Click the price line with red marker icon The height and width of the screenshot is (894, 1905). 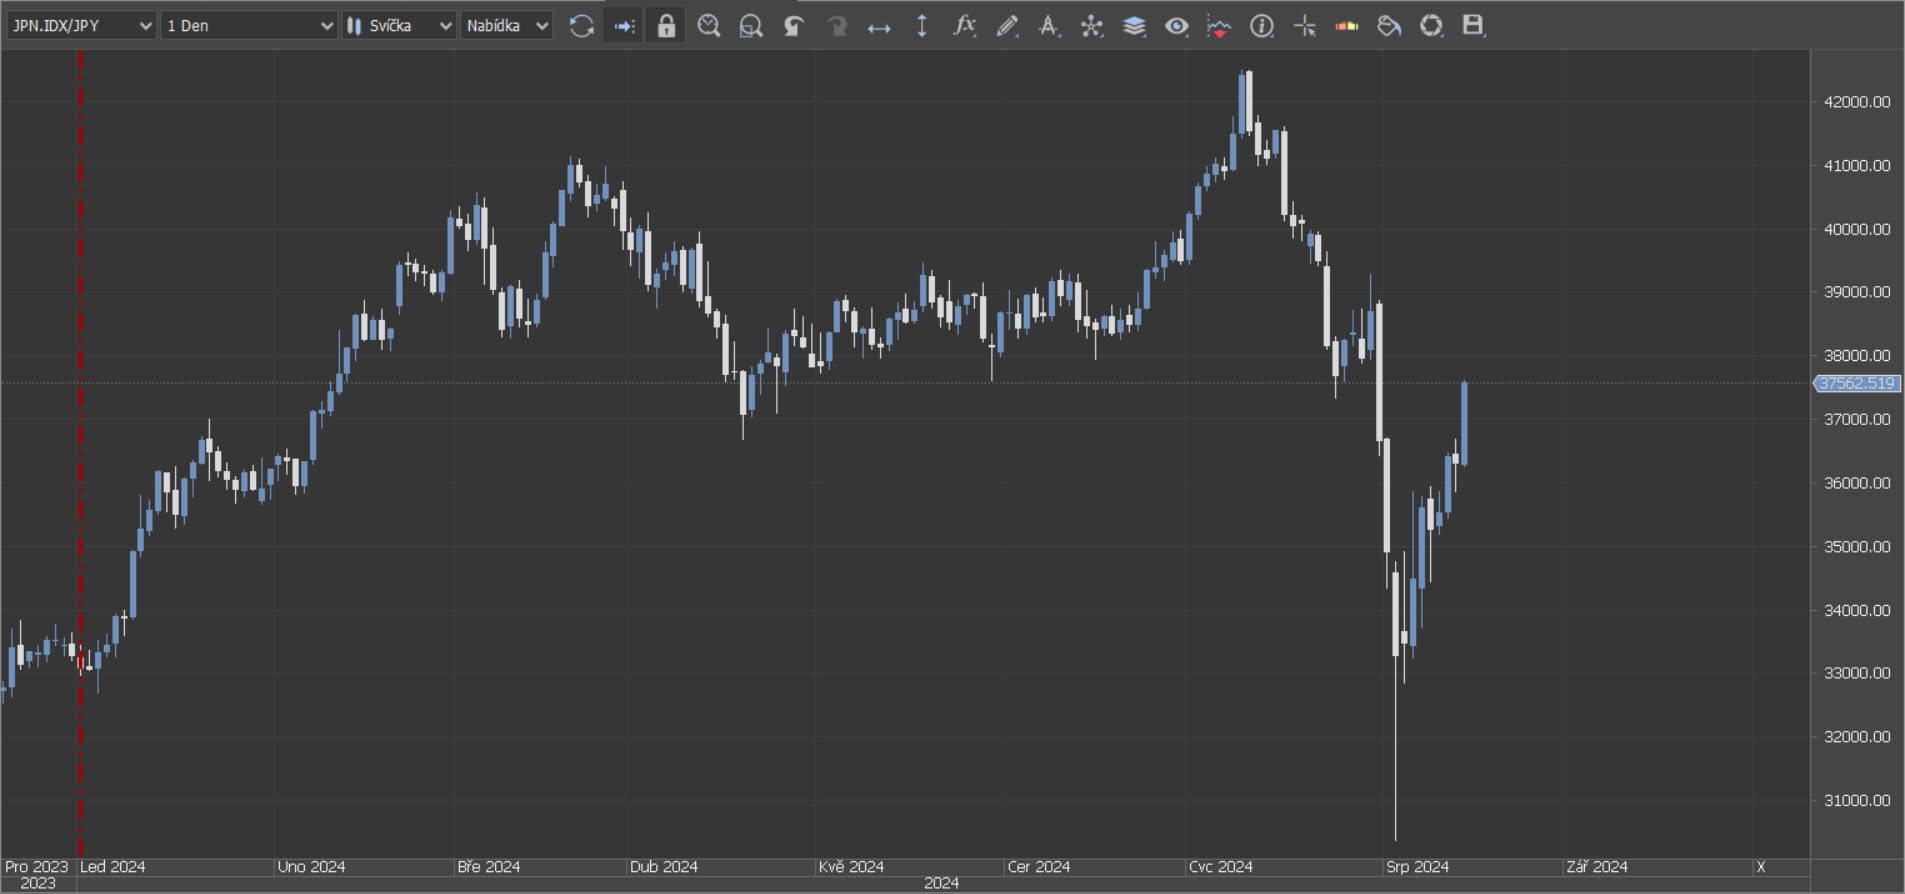[1219, 26]
